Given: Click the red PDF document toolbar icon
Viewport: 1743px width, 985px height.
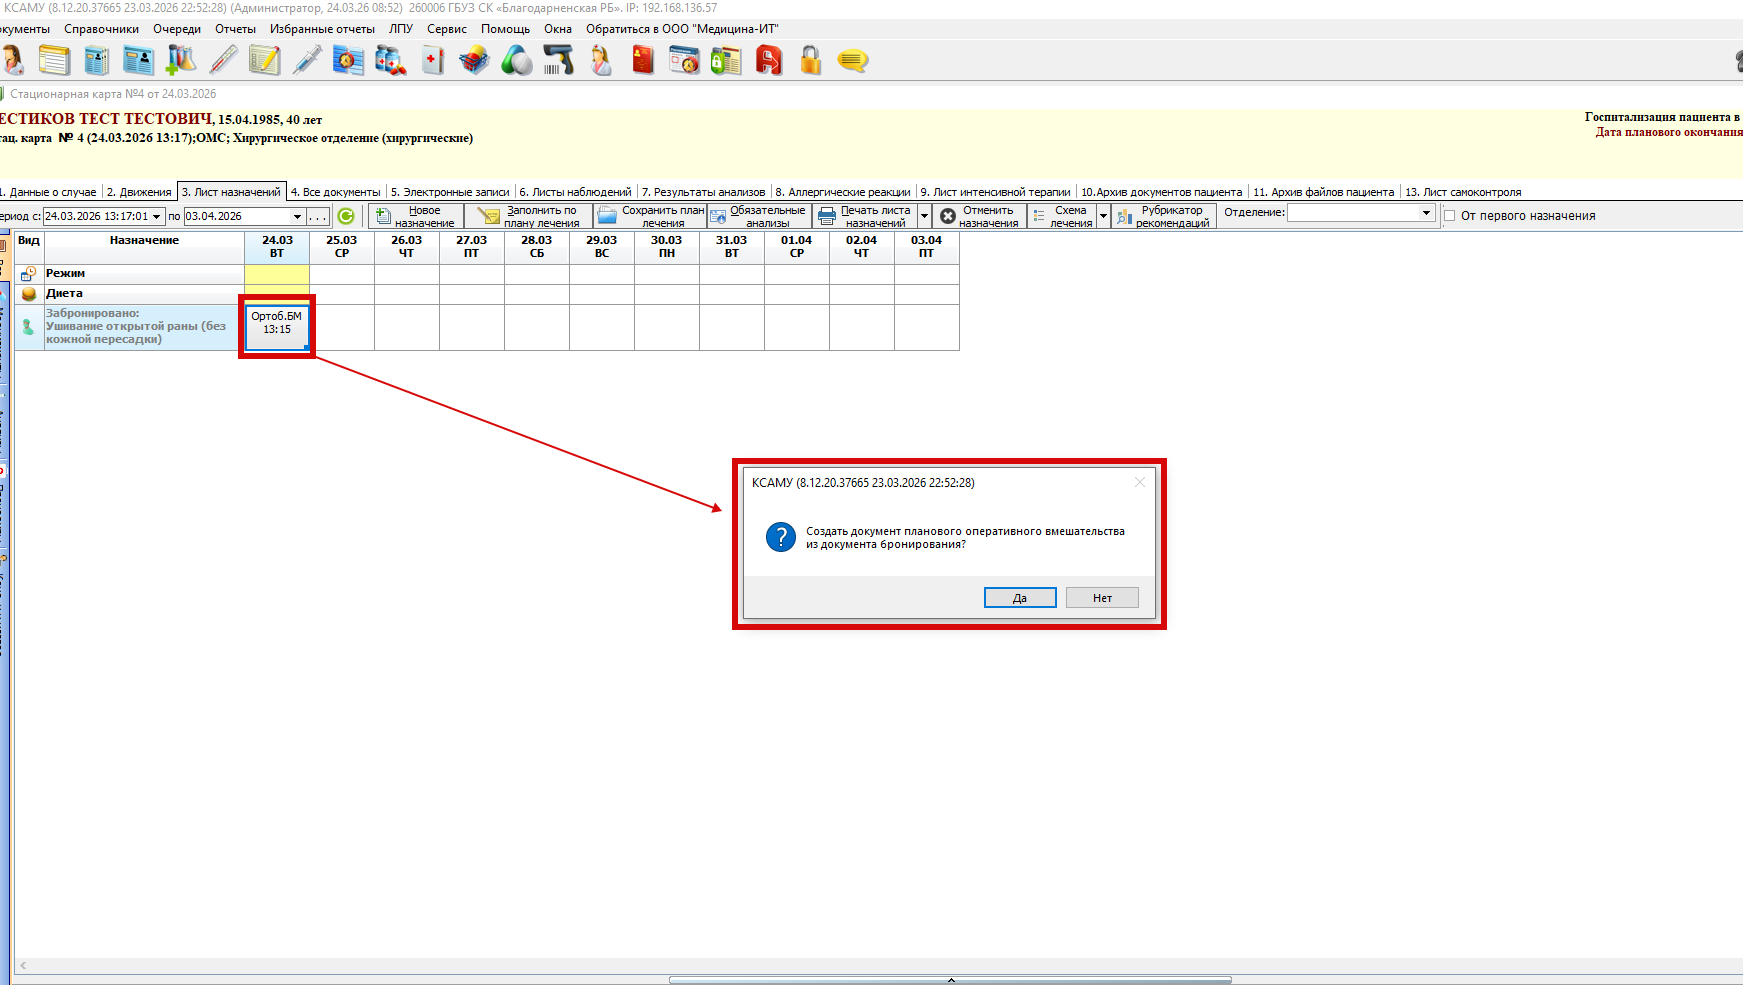Looking at the screenshot, I should point(768,61).
